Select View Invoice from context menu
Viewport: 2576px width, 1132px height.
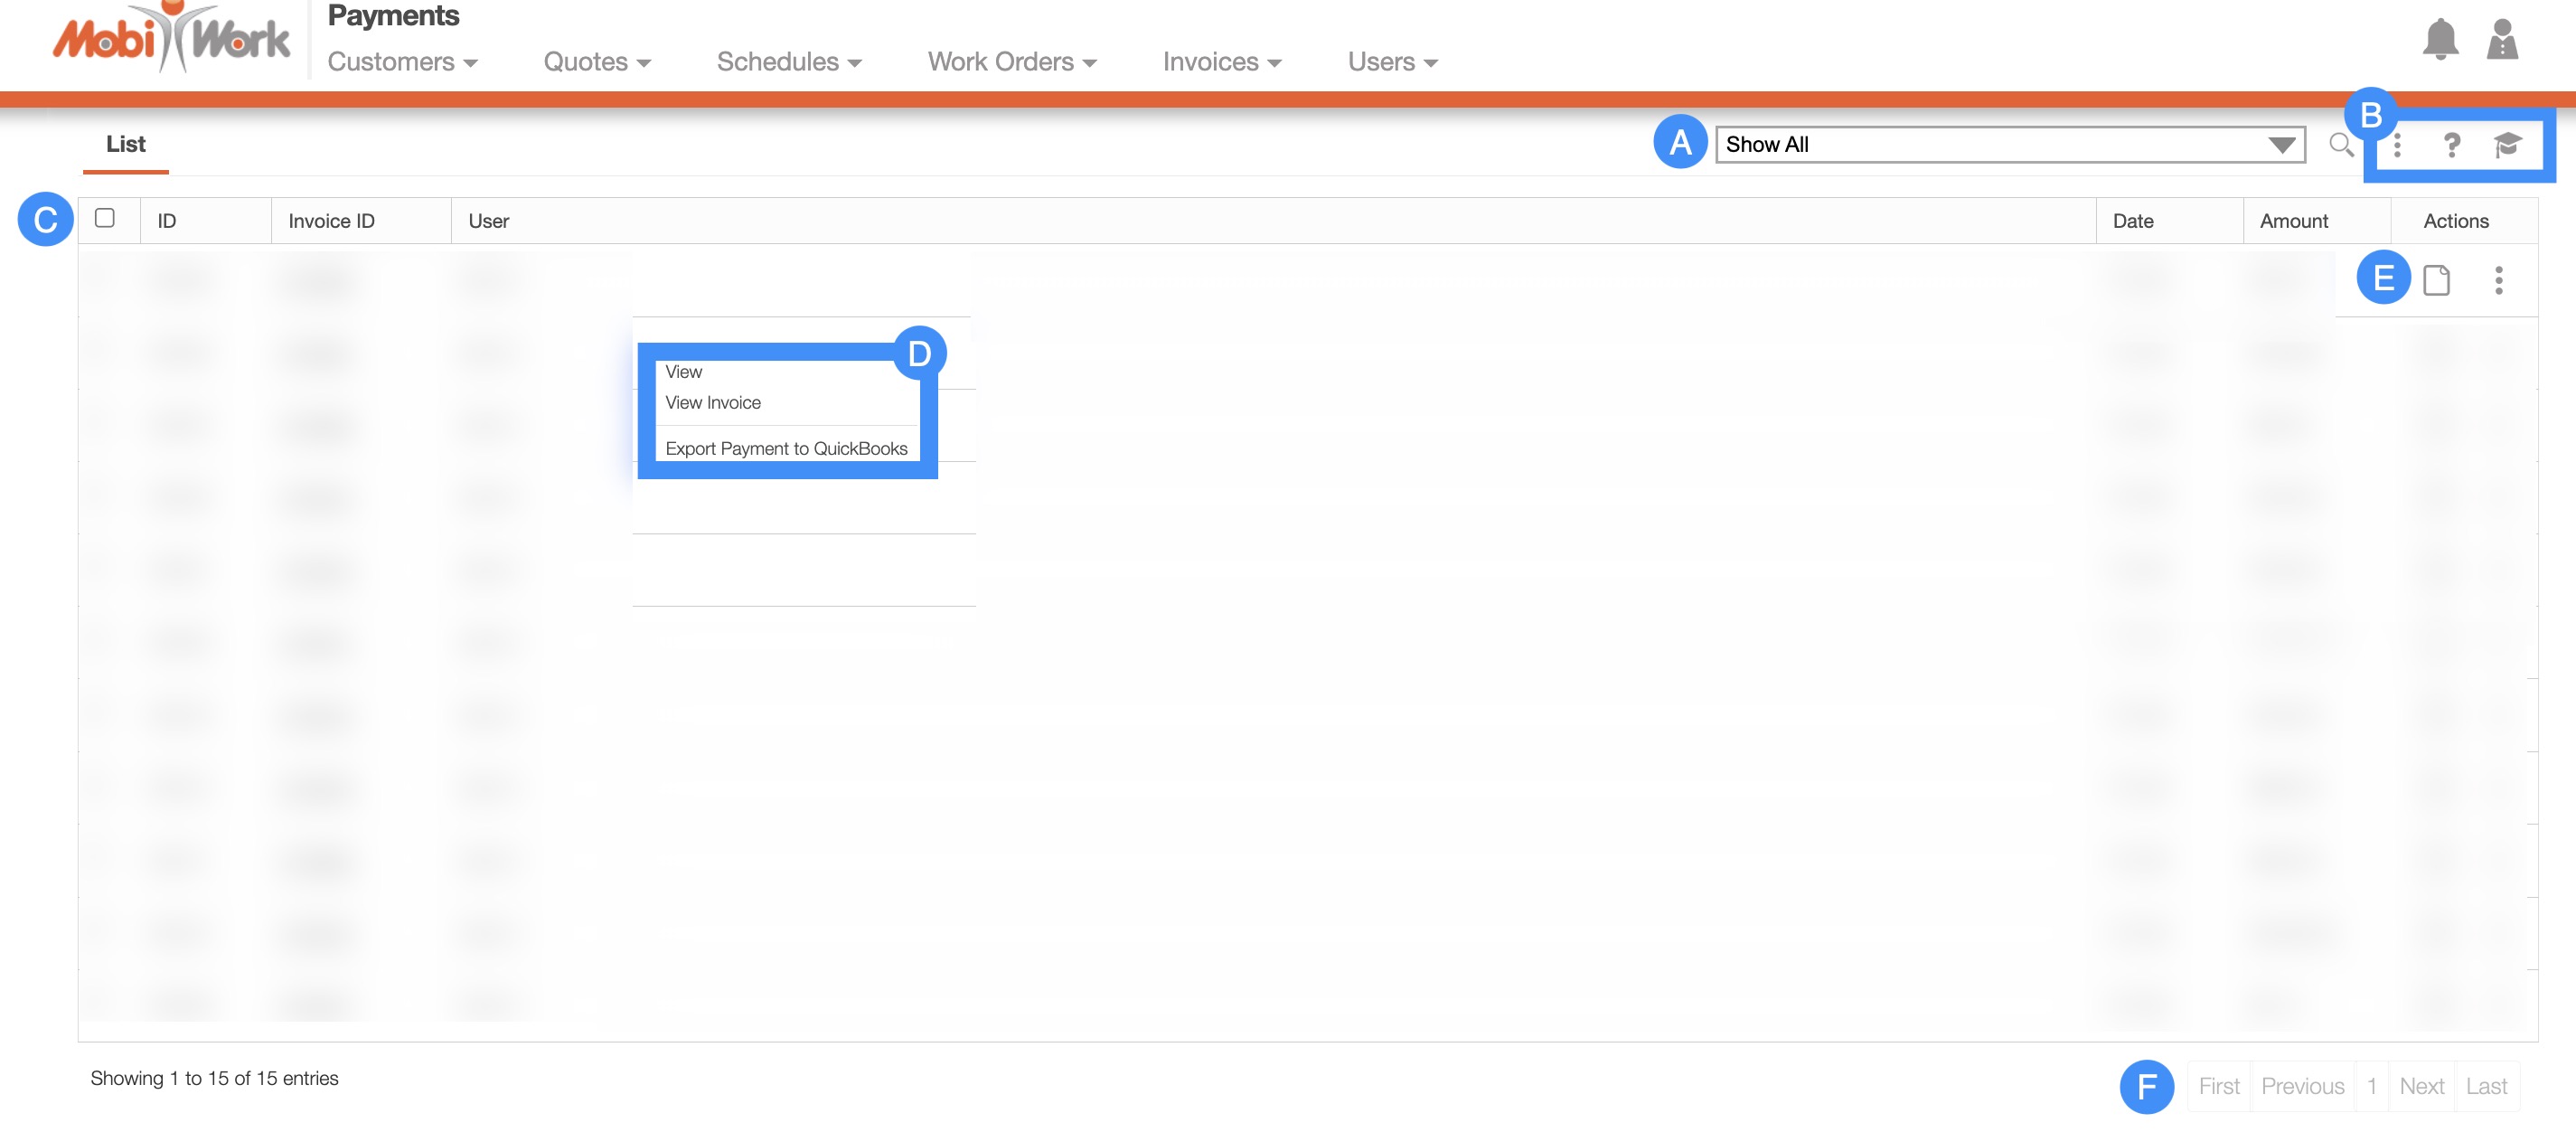click(713, 403)
